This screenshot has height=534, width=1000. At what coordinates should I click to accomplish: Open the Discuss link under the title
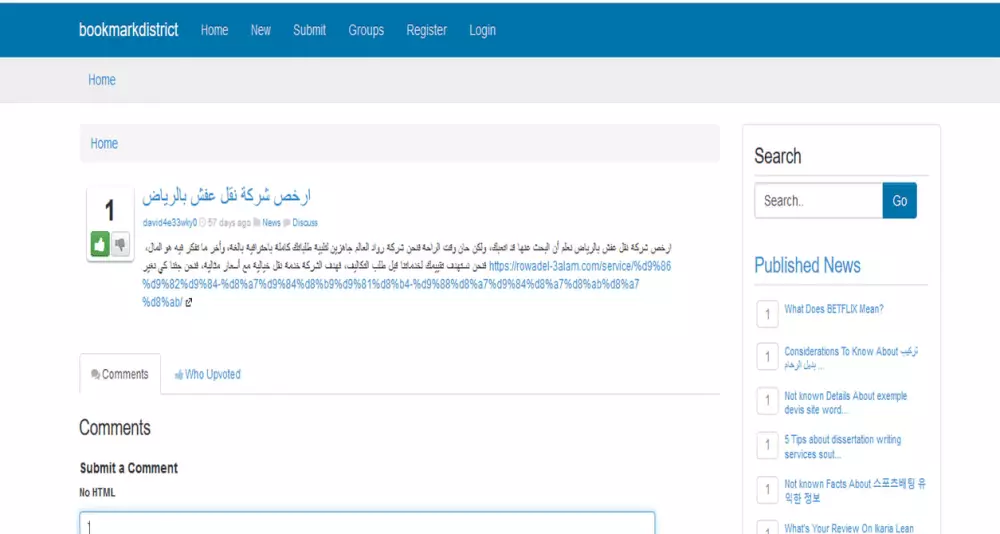[305, 223]
